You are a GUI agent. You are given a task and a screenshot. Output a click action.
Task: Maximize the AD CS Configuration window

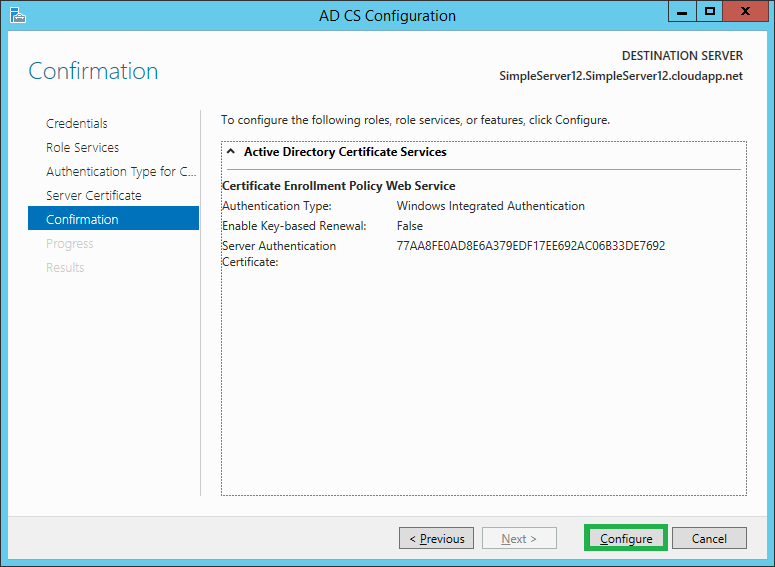click(710, 12)
